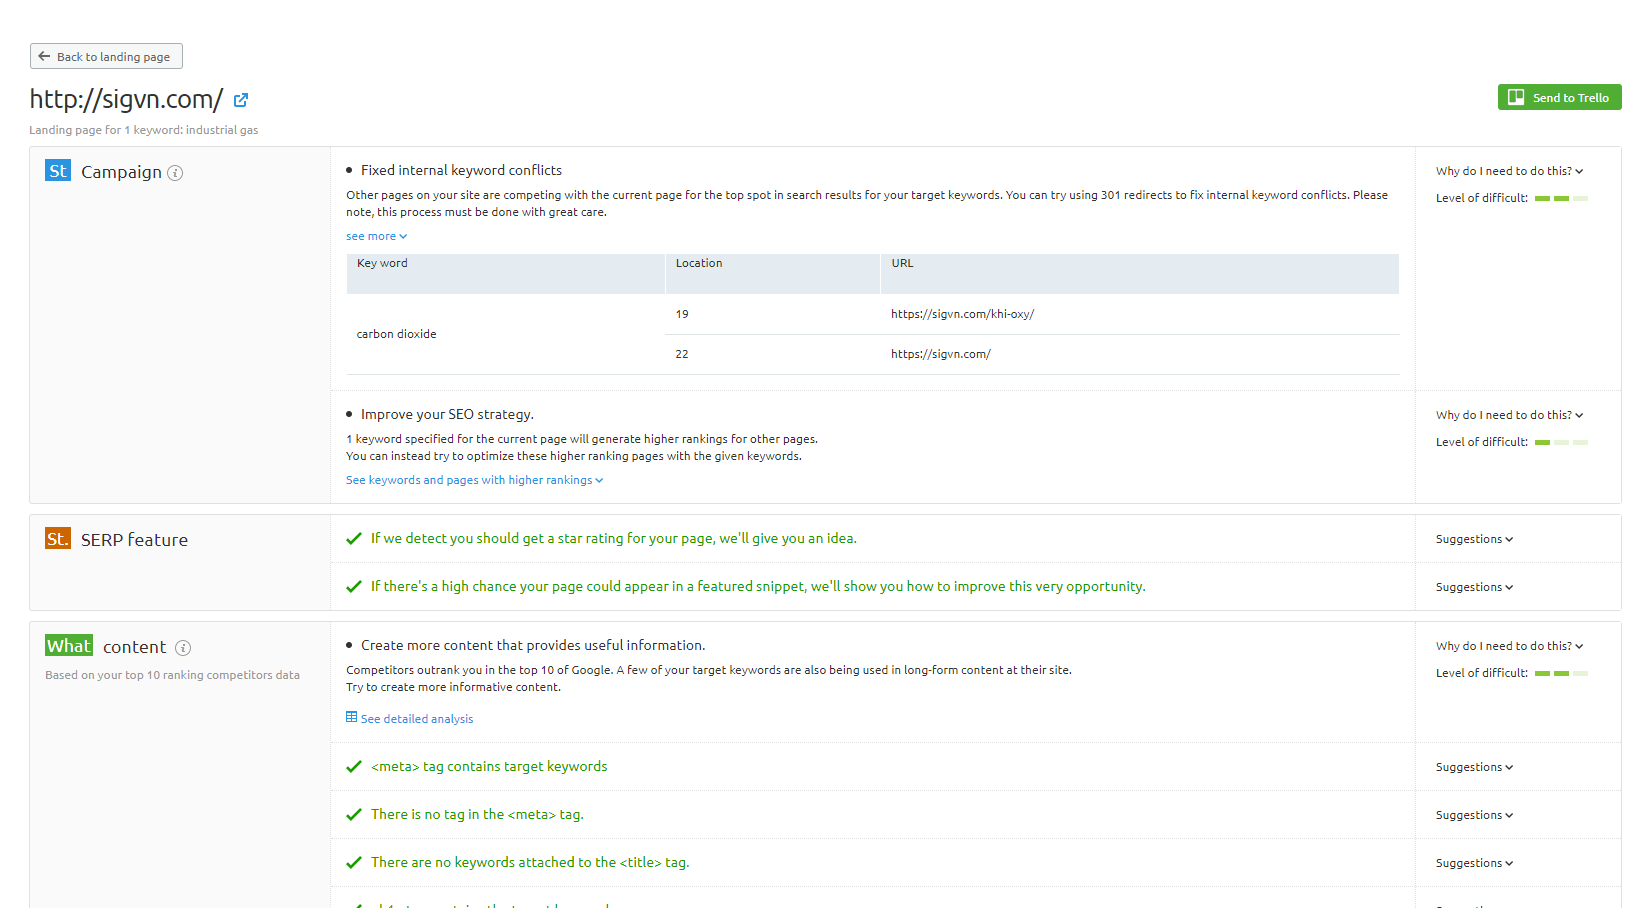Screen dimensions: 1642x908
Task: Click the green What content badge
Action: point(69,646)
